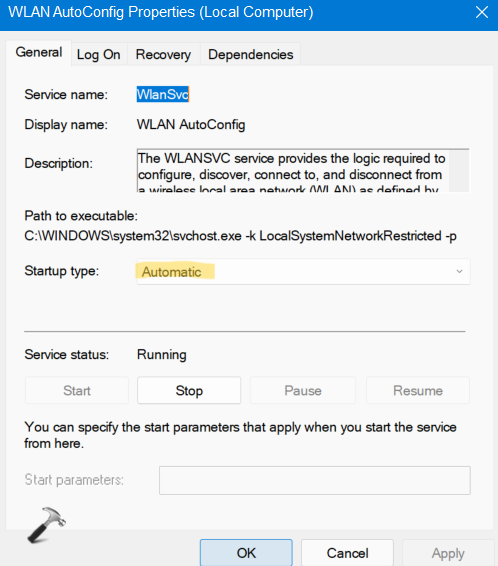Confirm changes with the OK button
Image resolution: width=498 pixels, height=566 pixels.
click(246, 553)
